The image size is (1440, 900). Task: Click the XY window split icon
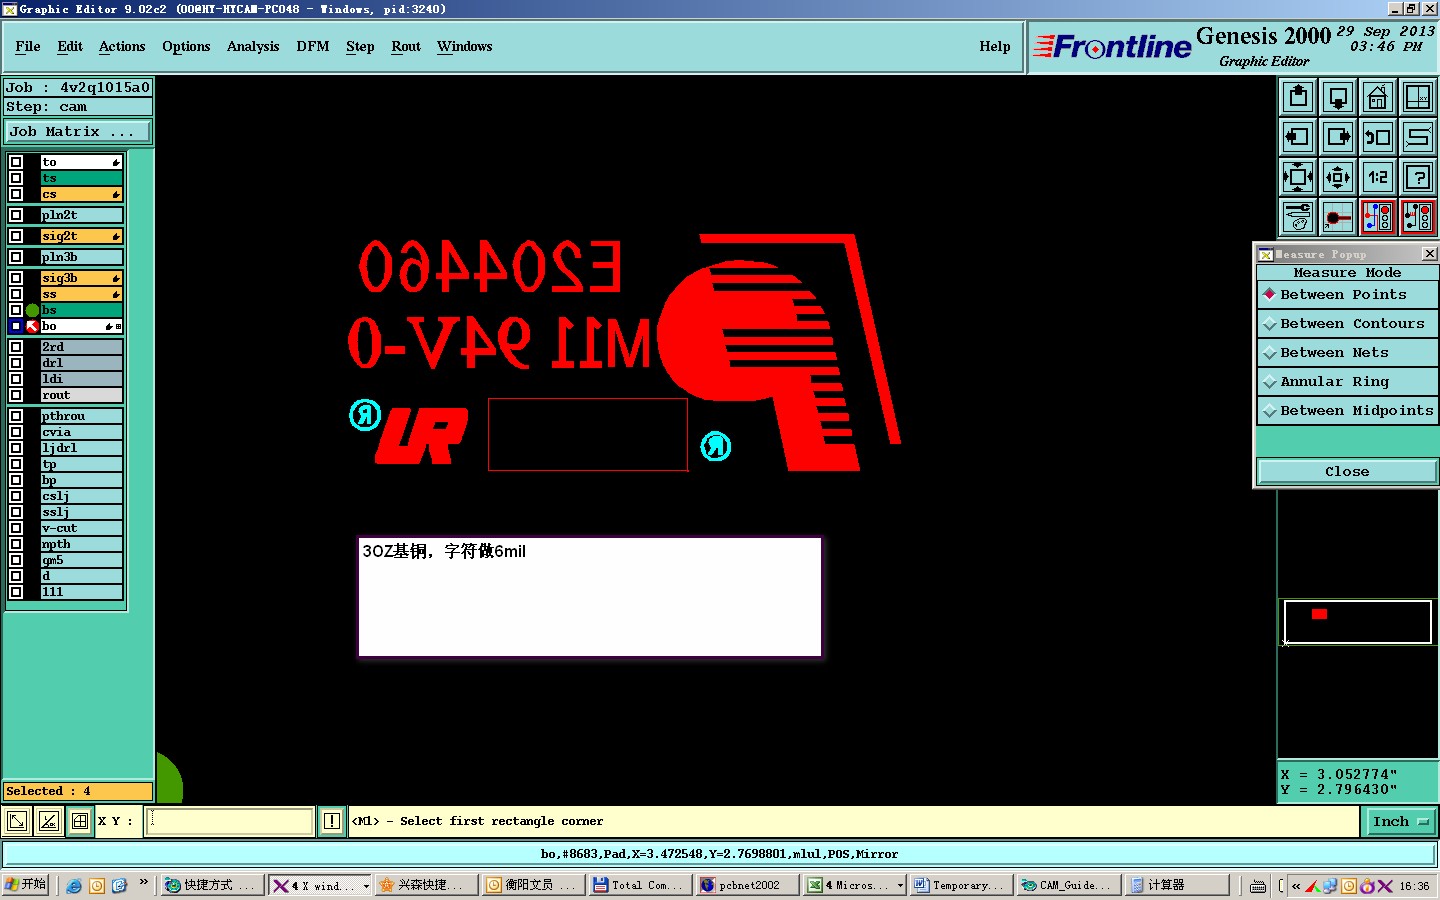tap(1418, 97)
